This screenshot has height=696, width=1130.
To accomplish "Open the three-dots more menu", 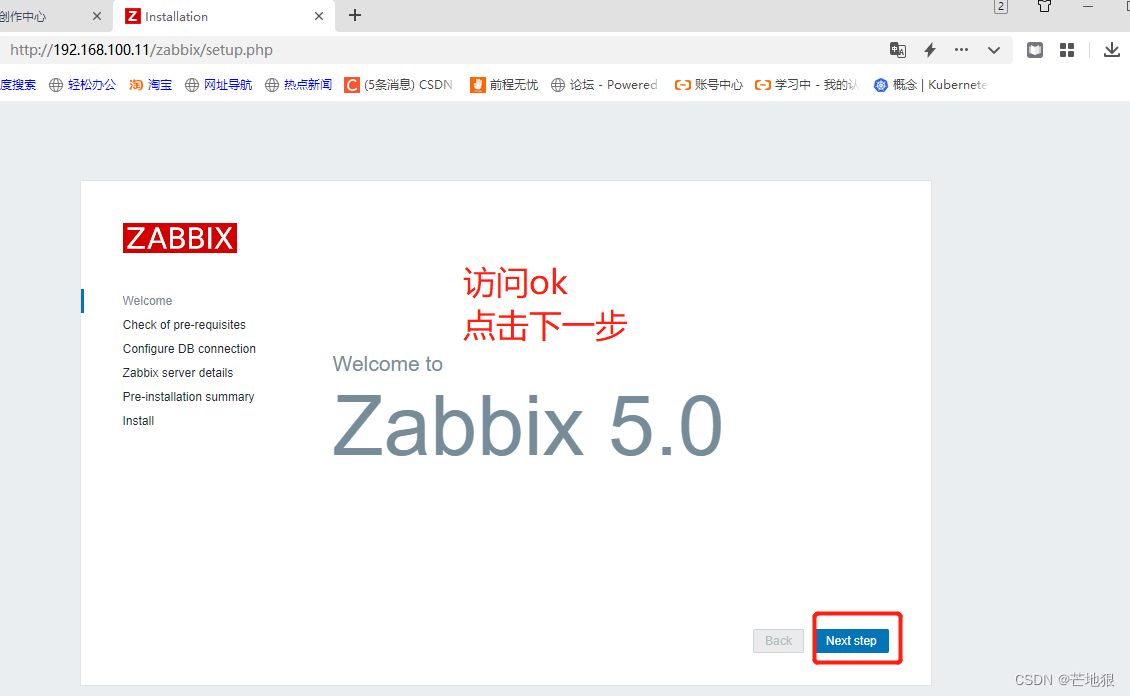I will click(x=961, y=50).
